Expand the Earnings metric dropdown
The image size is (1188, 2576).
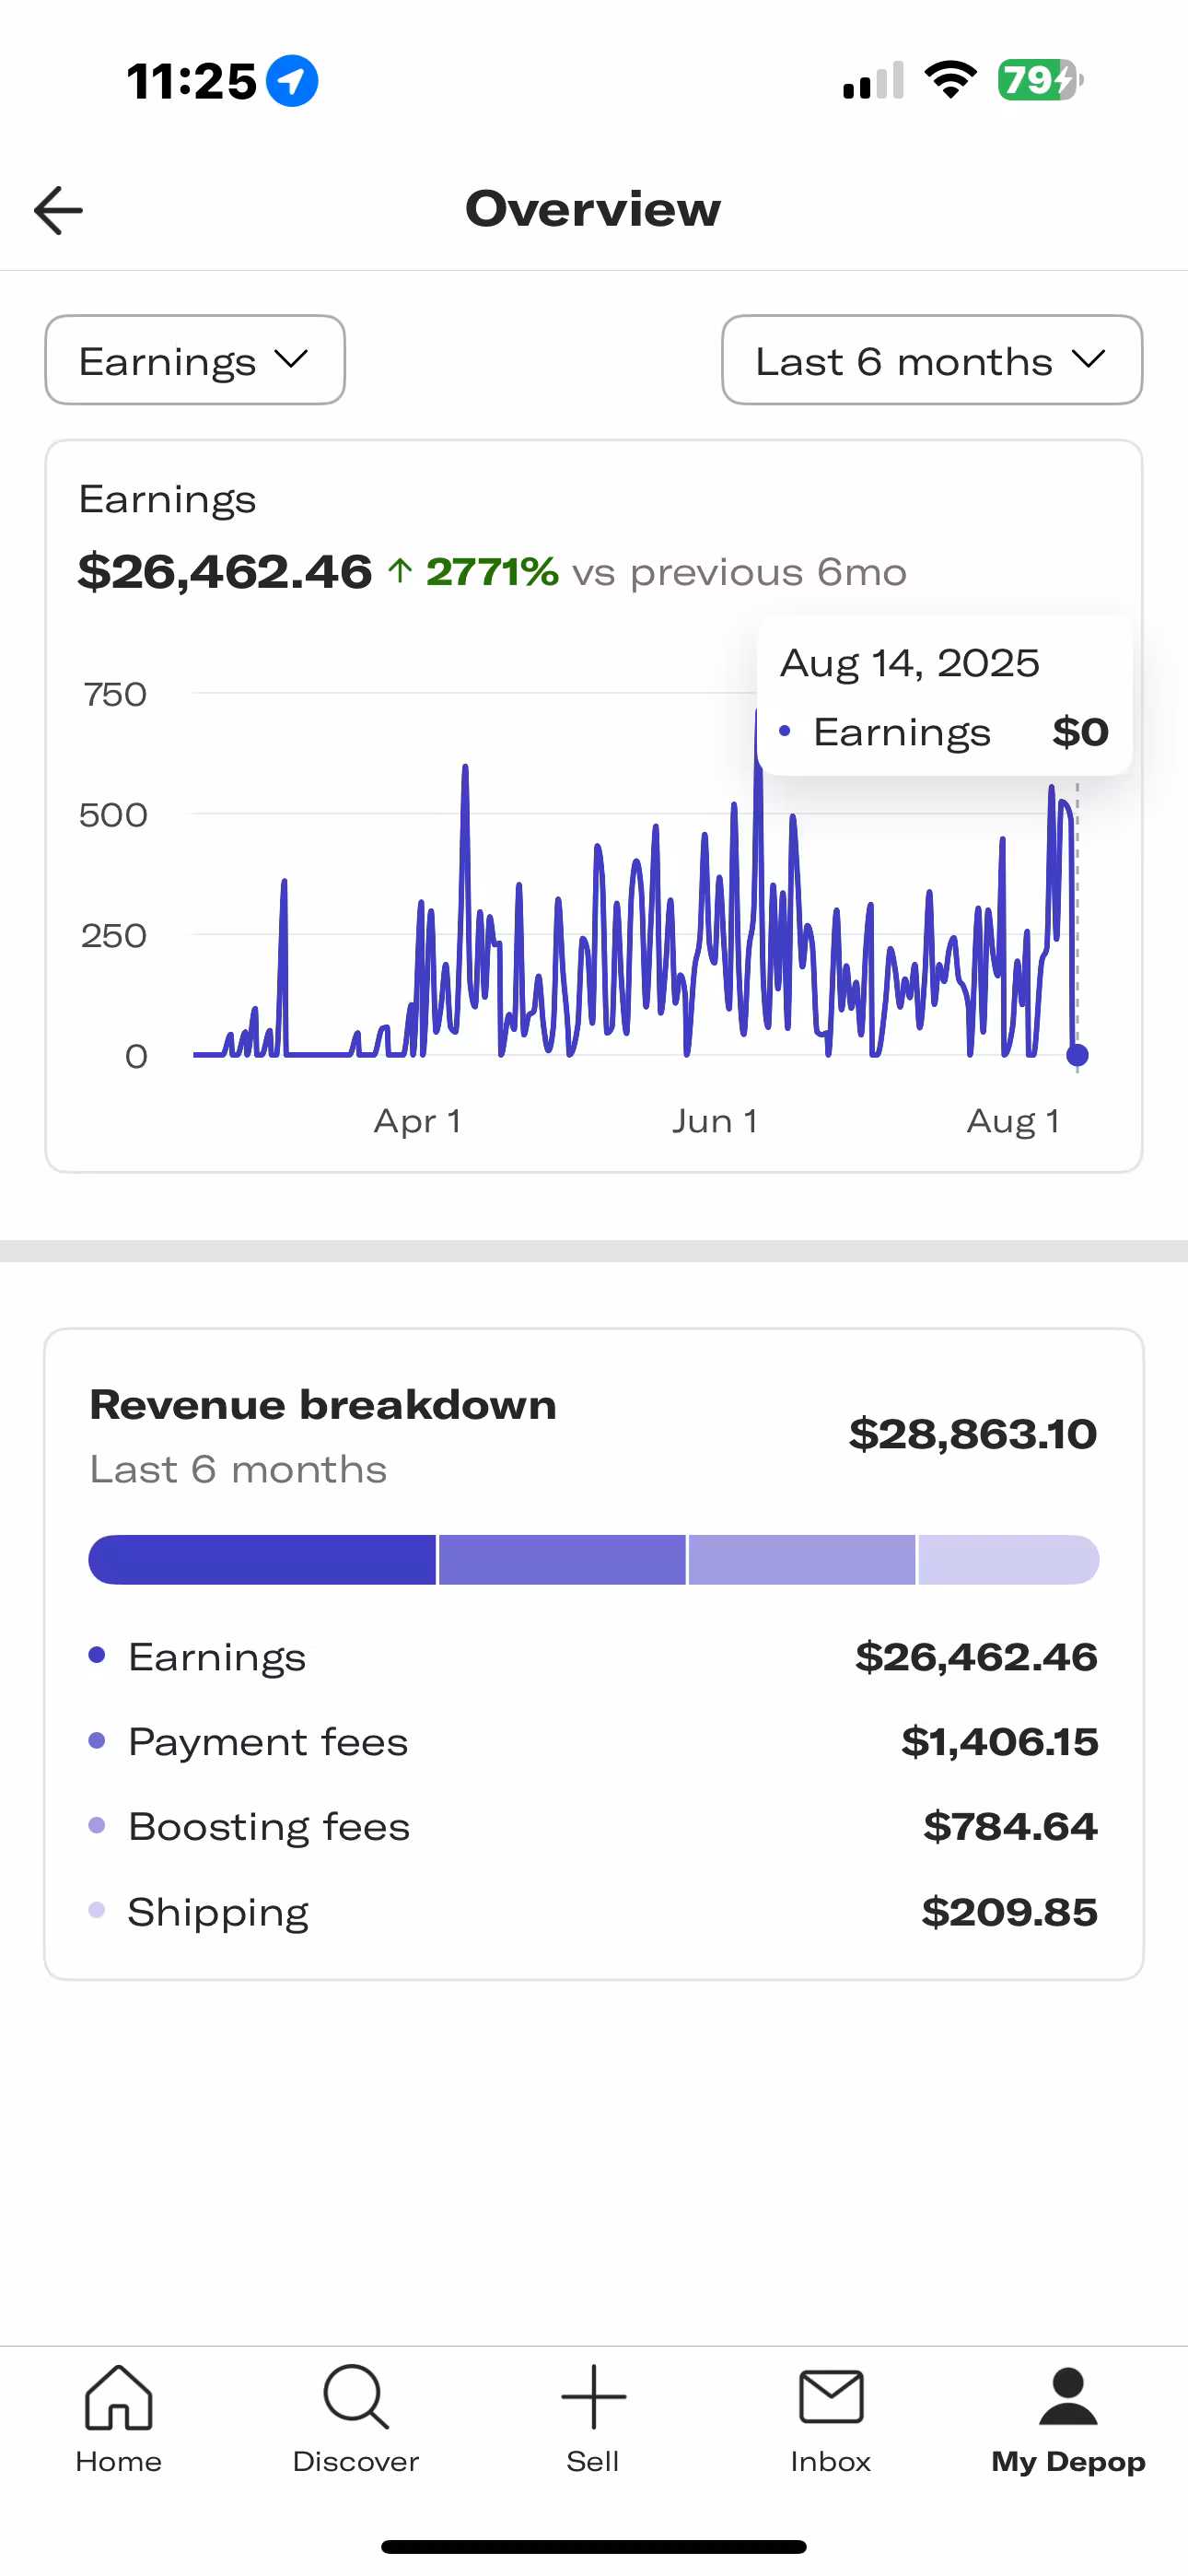click(x=195, y=361)
